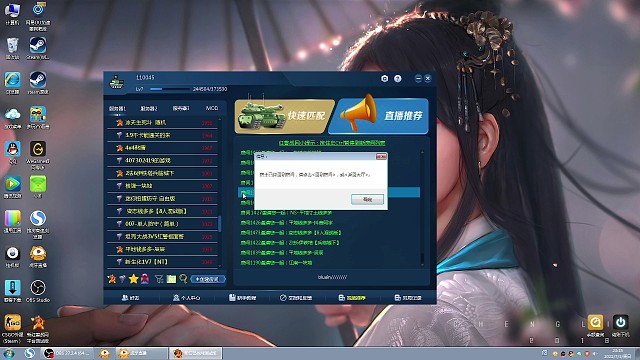The image size is (640, 360).
Task: Show favorite rooms with yellow star icon
Action: (133, 279)
